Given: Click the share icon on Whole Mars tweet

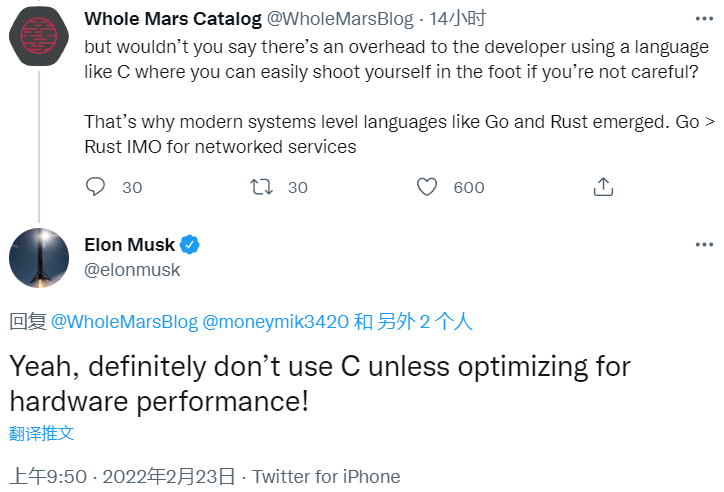Looking at the screenshot, I should (x=603, y=187).
